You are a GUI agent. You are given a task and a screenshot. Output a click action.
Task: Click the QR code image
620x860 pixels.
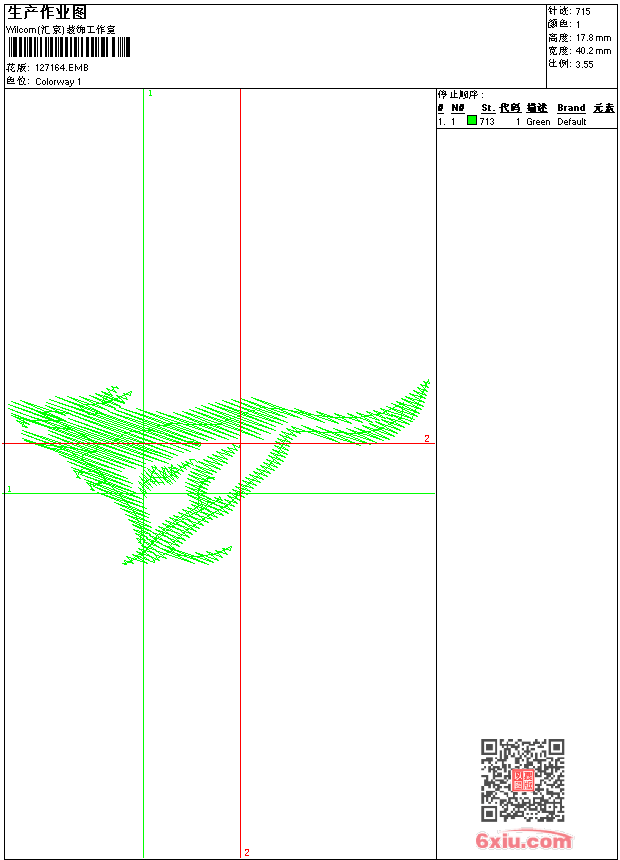pos(523,780)
